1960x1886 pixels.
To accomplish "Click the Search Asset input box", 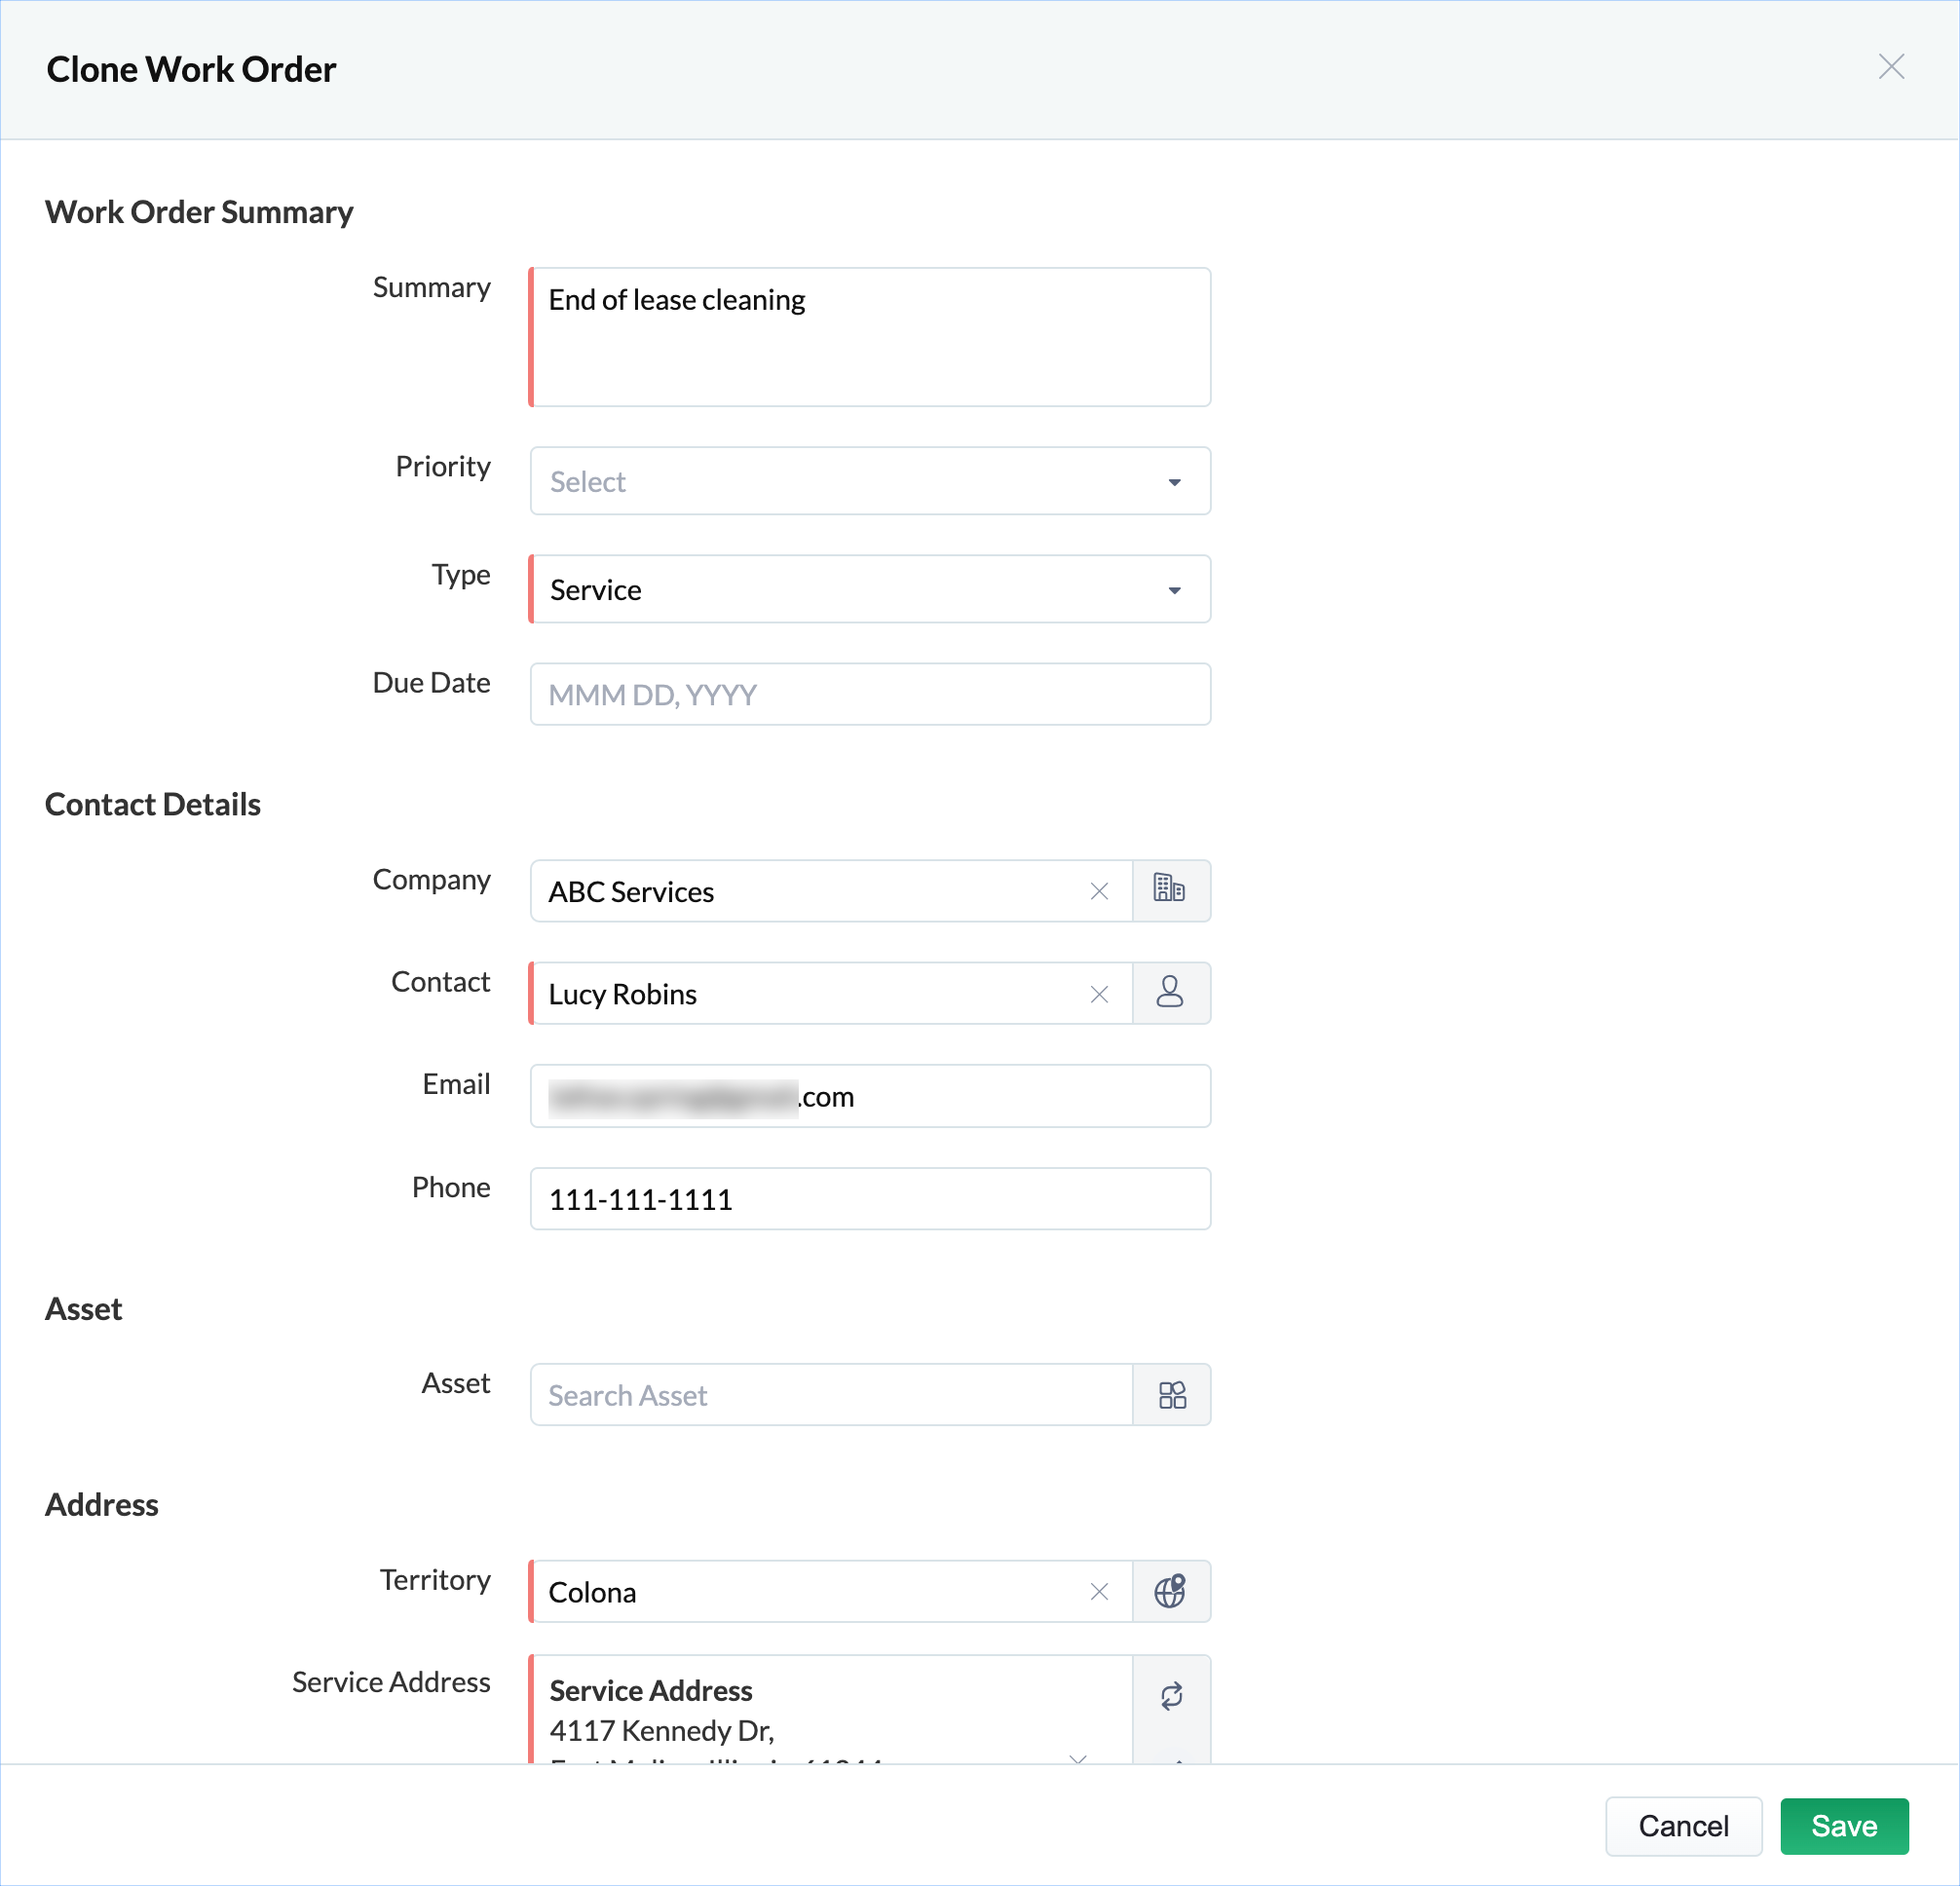I will 830,1395.
